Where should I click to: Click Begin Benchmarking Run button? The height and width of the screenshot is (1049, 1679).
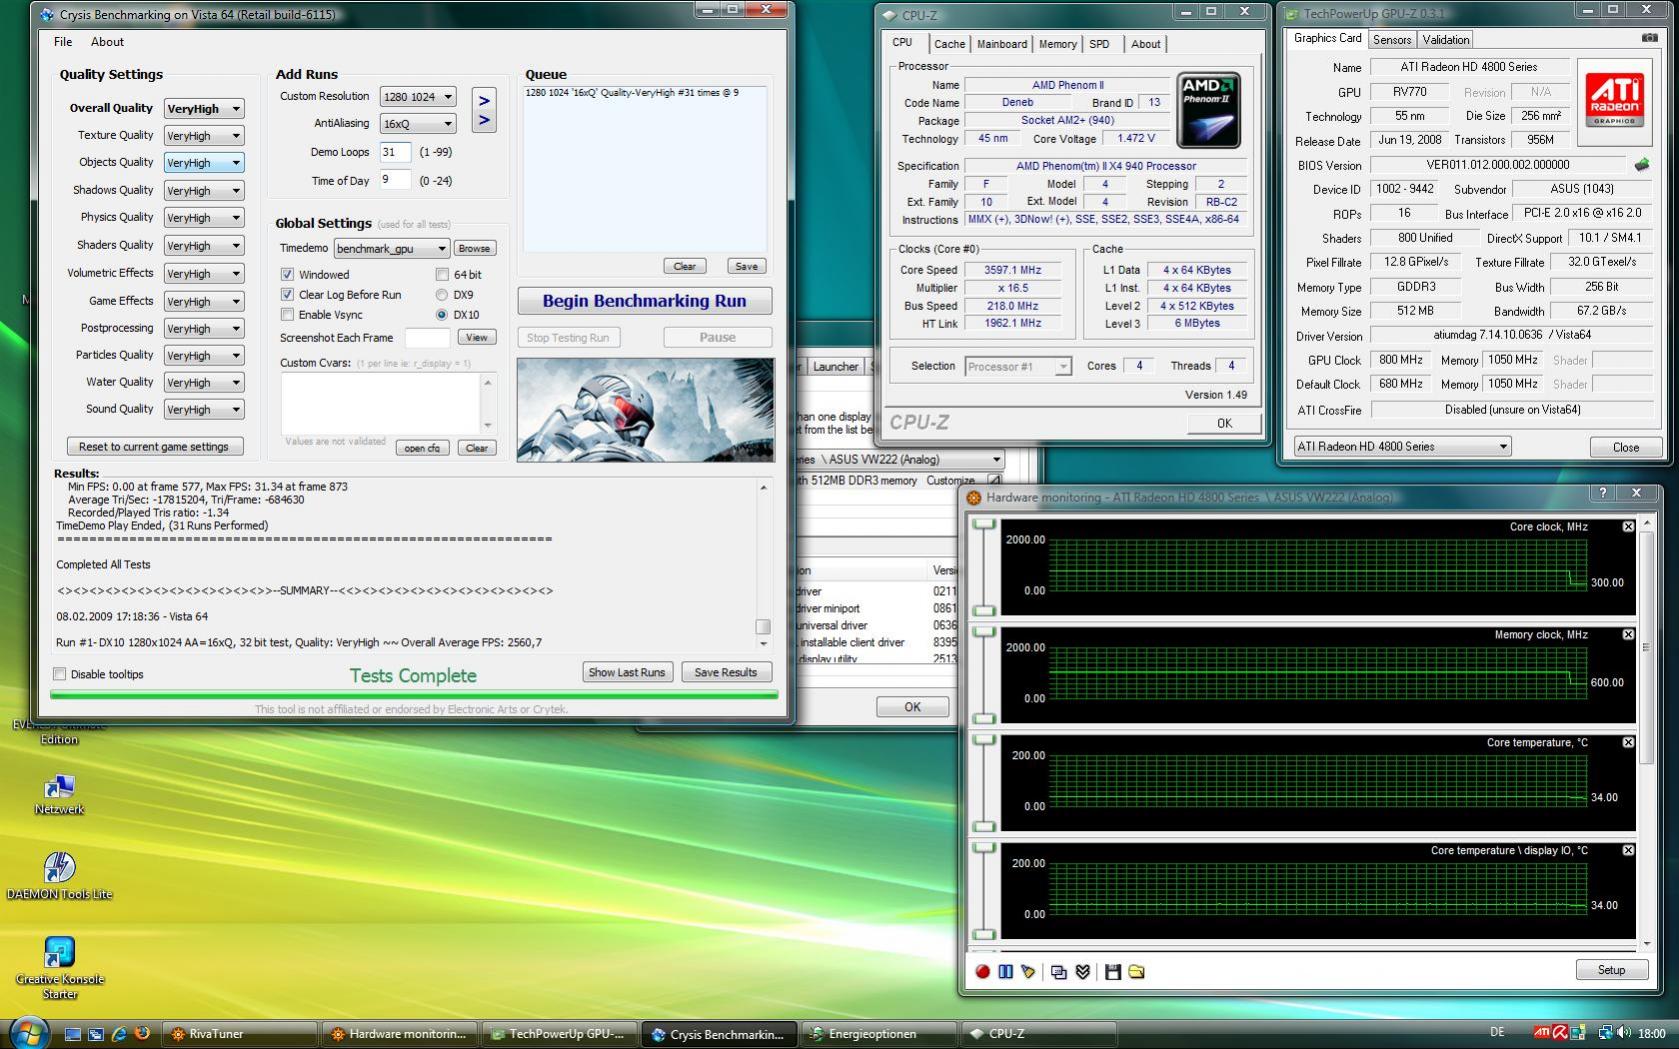pyautogui.click(x=644, y=301)
